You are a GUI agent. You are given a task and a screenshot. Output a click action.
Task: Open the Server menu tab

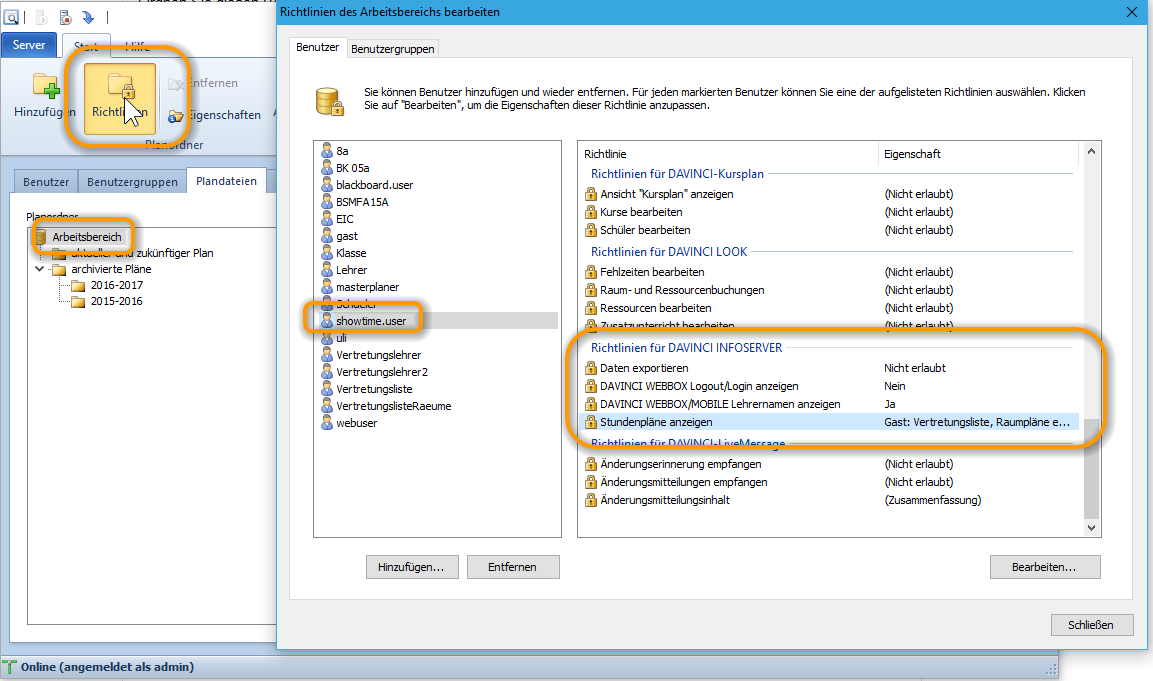[x=29, y=45]
